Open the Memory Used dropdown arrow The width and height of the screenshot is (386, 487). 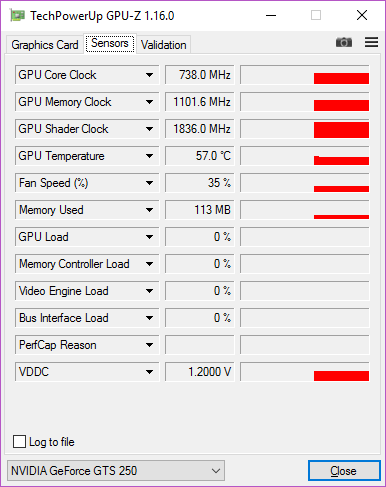(149, 210)
